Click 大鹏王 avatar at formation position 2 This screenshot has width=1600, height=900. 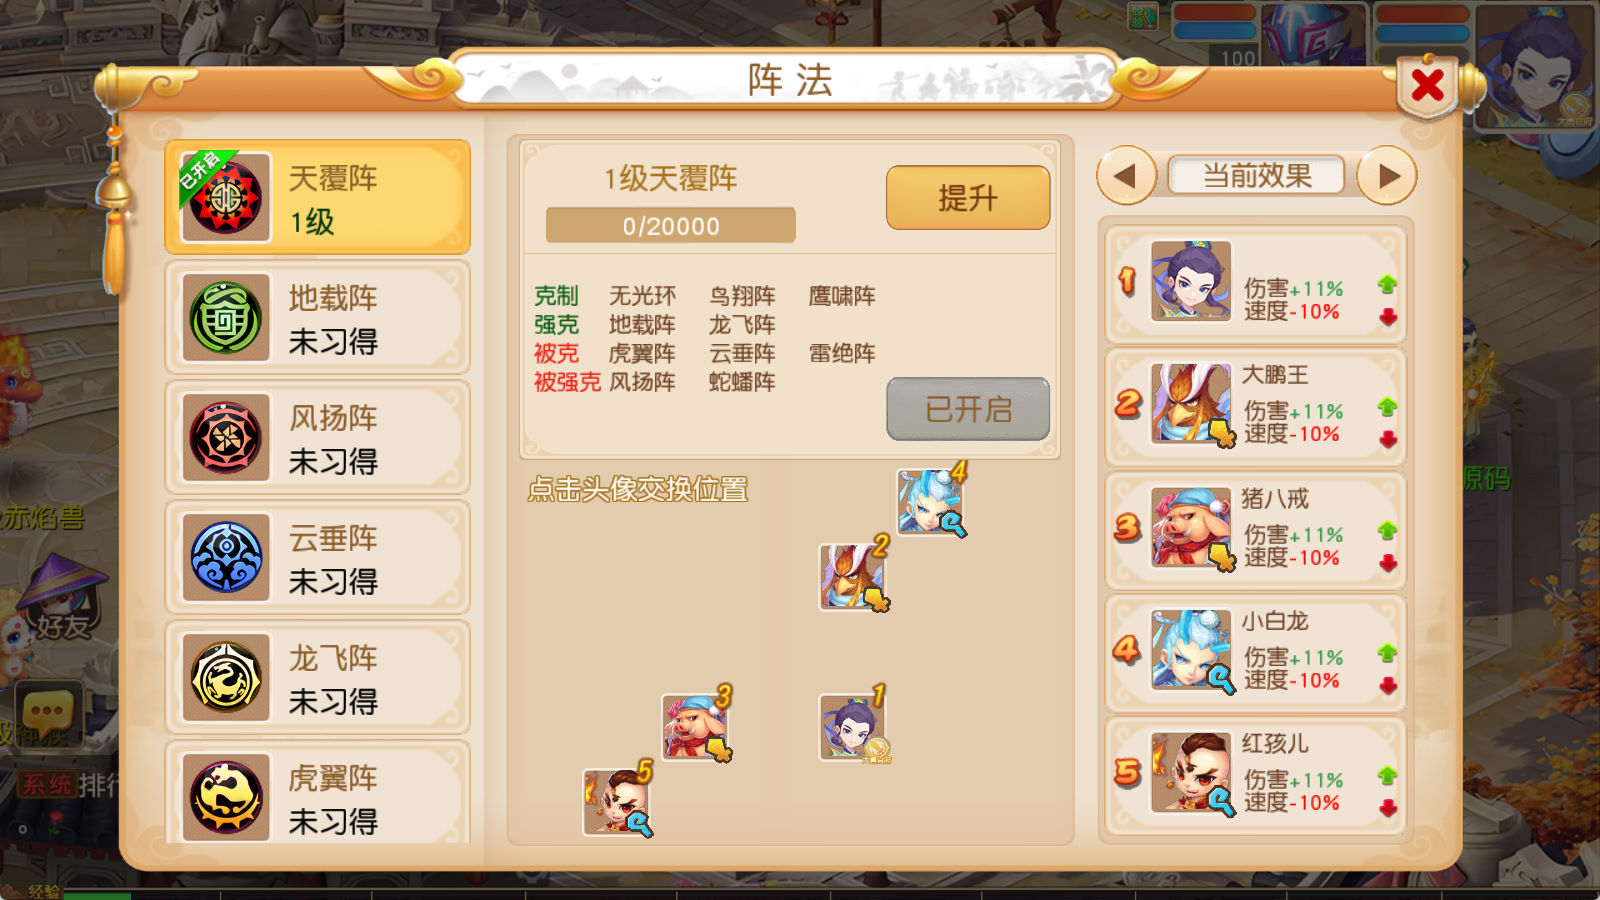[x=852, y=576]
